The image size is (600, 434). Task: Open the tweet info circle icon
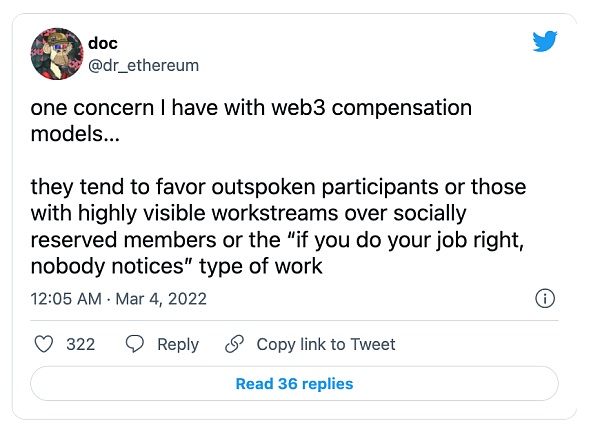point(546,298)
